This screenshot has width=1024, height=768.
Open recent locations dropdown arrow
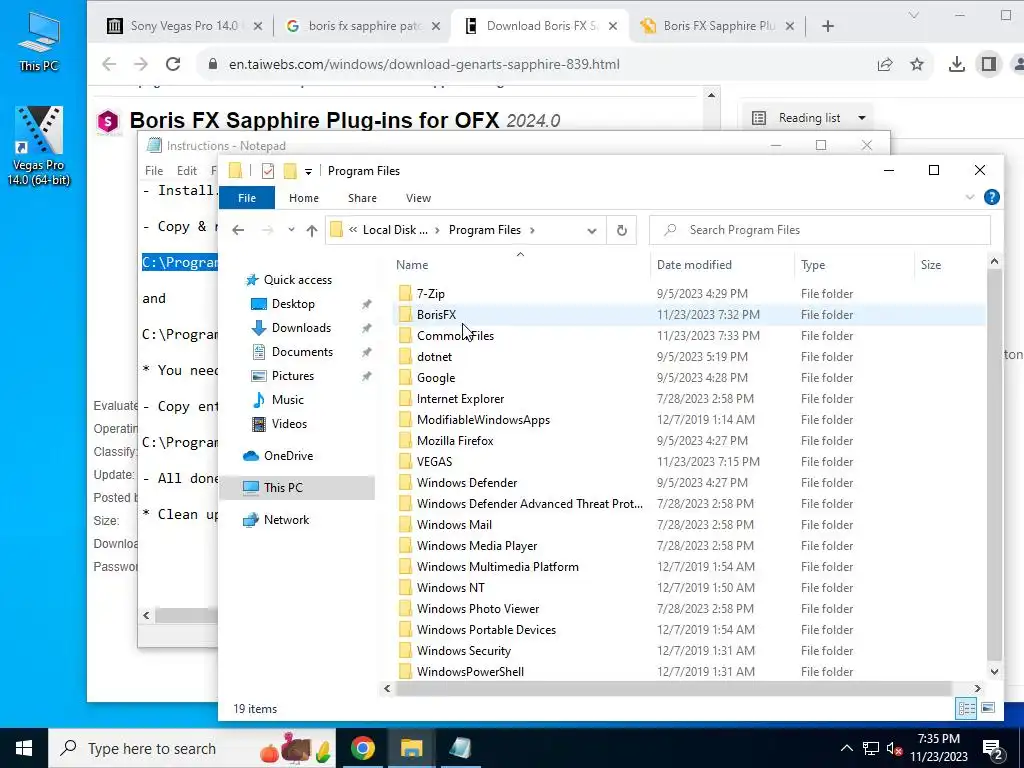(x=291, y=230)
